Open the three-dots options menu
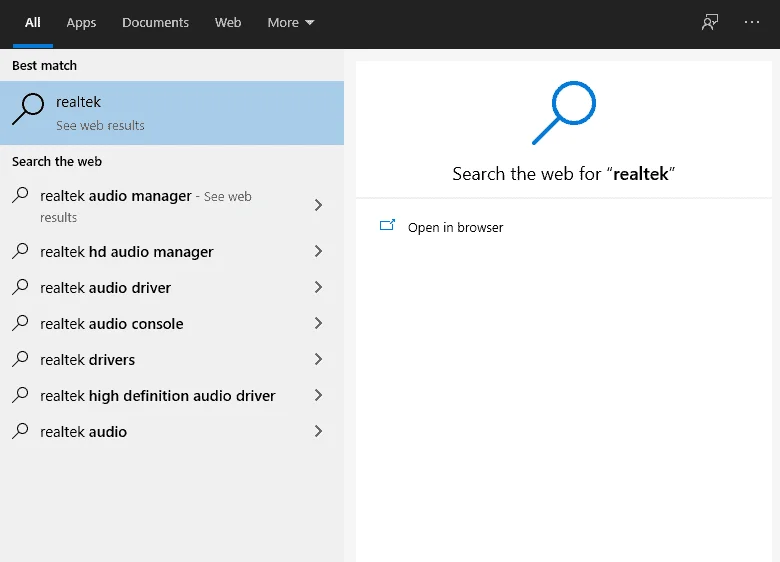The image size is (780, 562). click(x=752, y=22)
